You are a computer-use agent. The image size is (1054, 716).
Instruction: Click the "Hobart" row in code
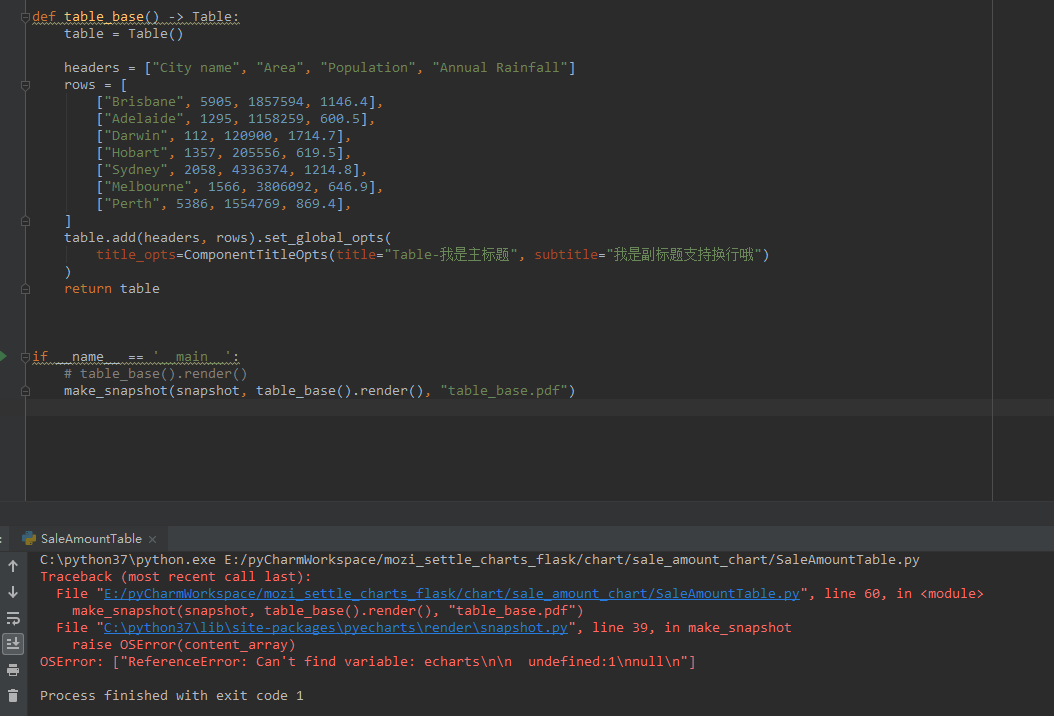pos(223,153)
